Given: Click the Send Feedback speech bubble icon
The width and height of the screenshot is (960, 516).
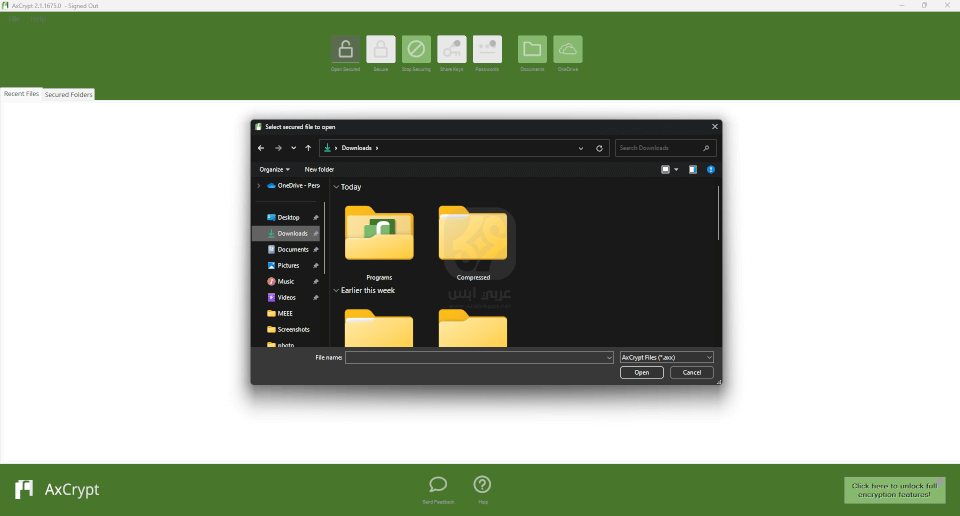Looking at the screenshot, I should point(438,485).
